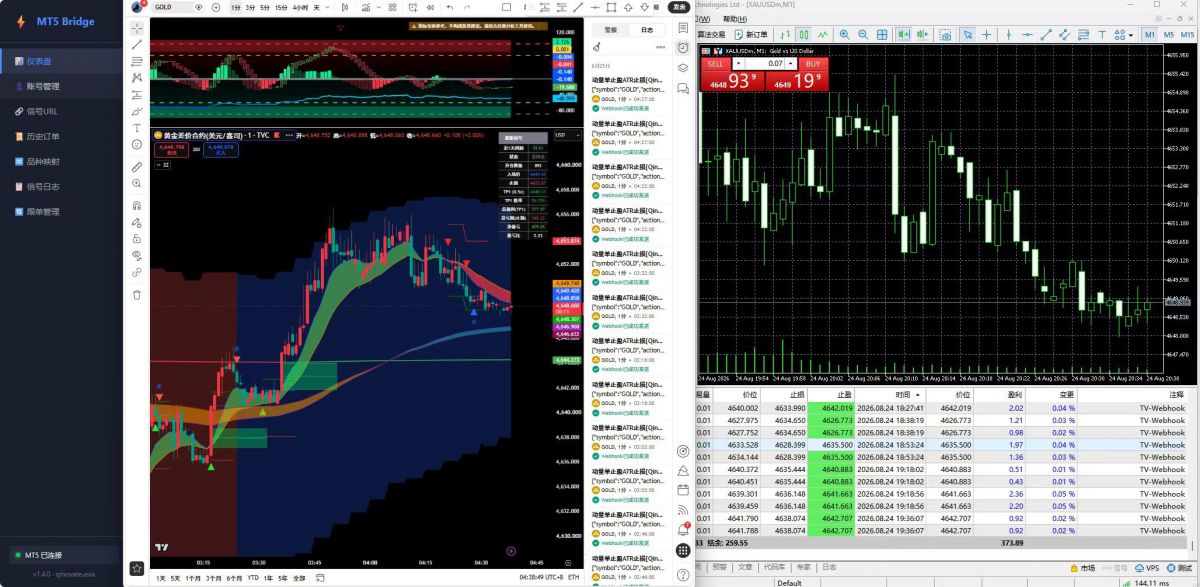1200x587 pixels.
Task: Click the VPS status item in MT5
Action: coord(1147,568)
